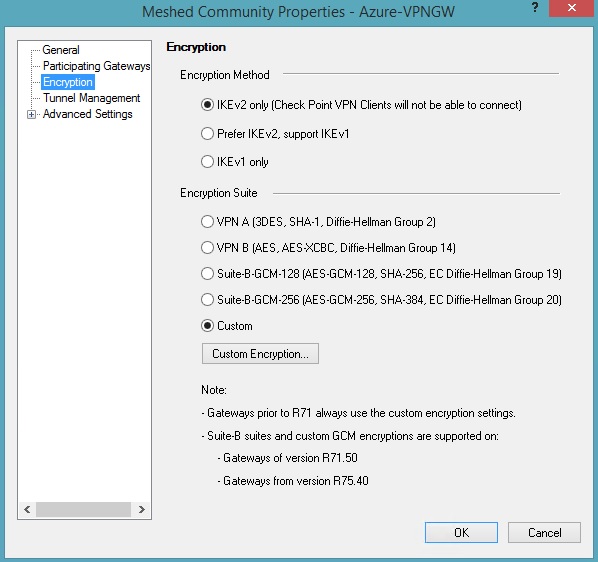The width and height of the screenshot is (598, 562).
Task: Expand the Advanced Settings tree node
Action: (x=31, y=114)
